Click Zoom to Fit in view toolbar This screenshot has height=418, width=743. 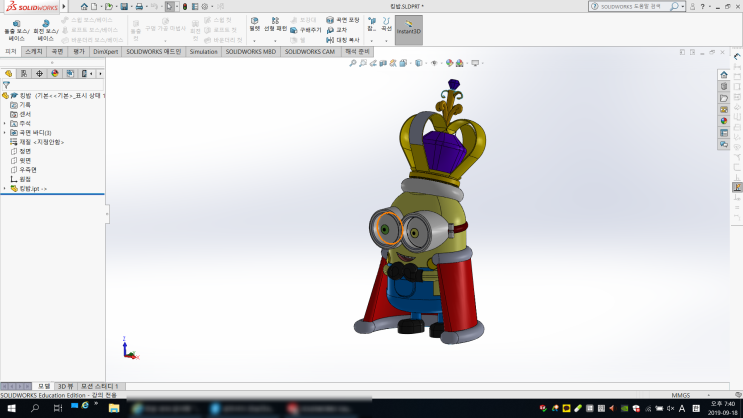[x=353, y=63]
